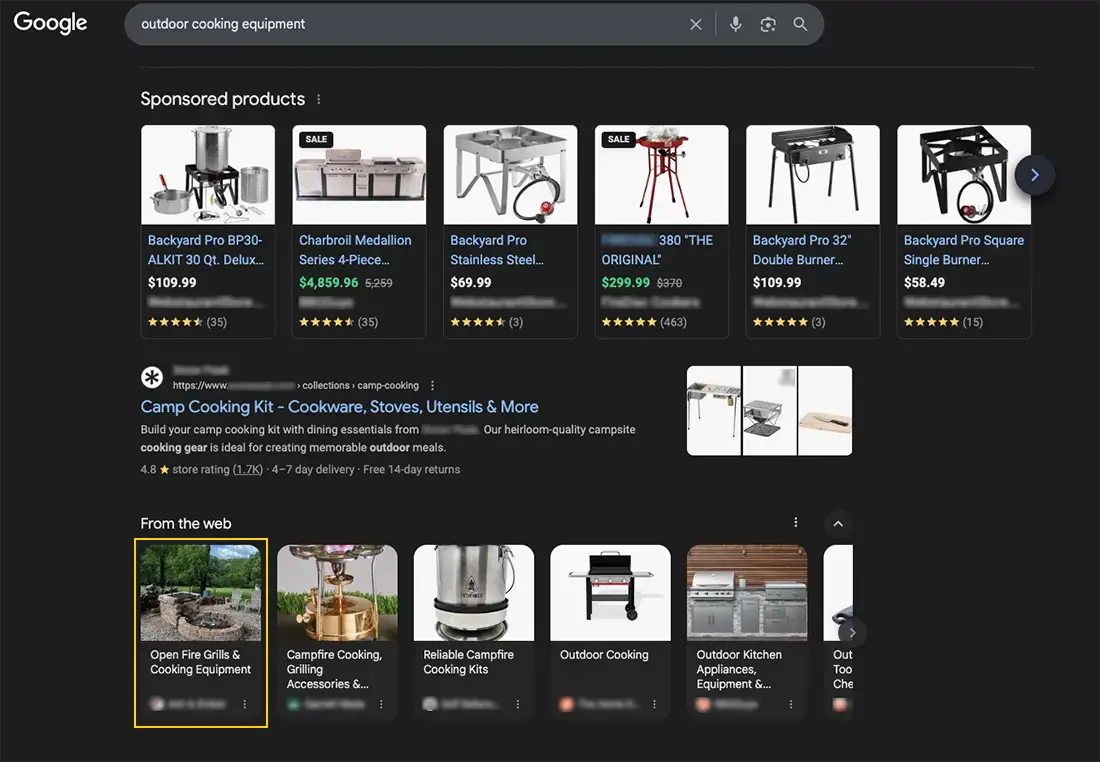Viewport: 1100px width, 762px height.
Task: Click the Google logo
Action: click(51, 22)
